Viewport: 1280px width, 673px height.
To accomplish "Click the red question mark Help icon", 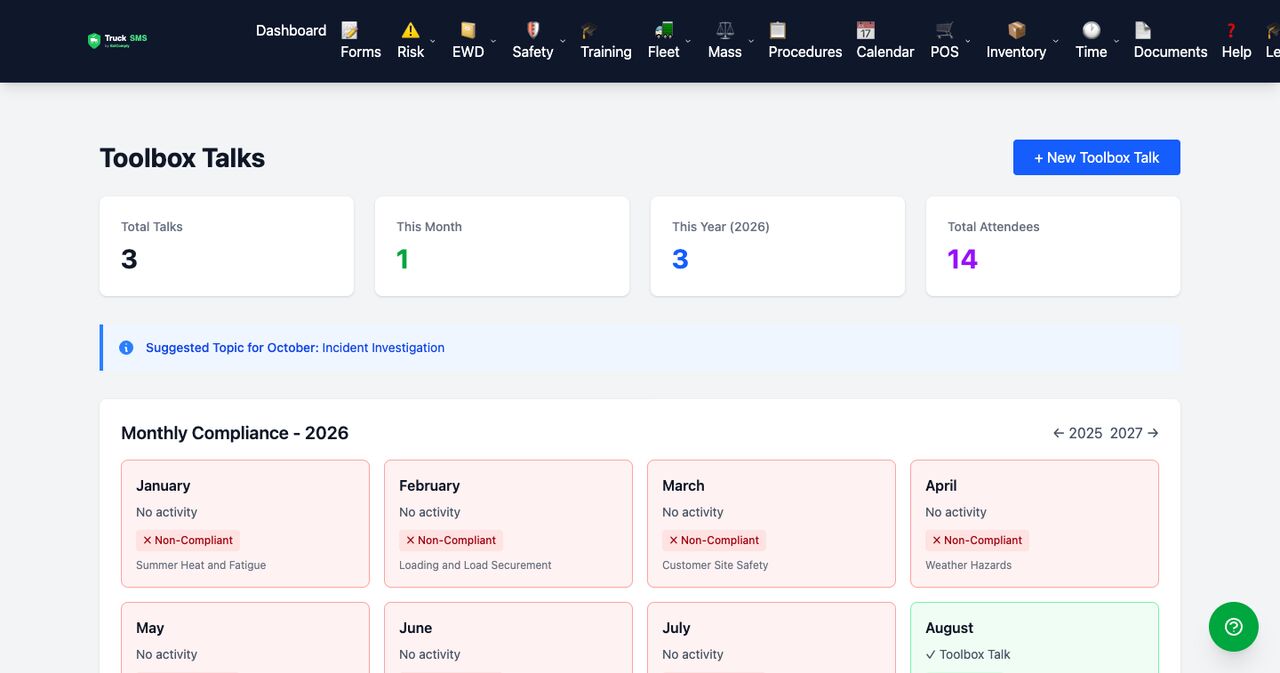I will tap(1231, 30).
